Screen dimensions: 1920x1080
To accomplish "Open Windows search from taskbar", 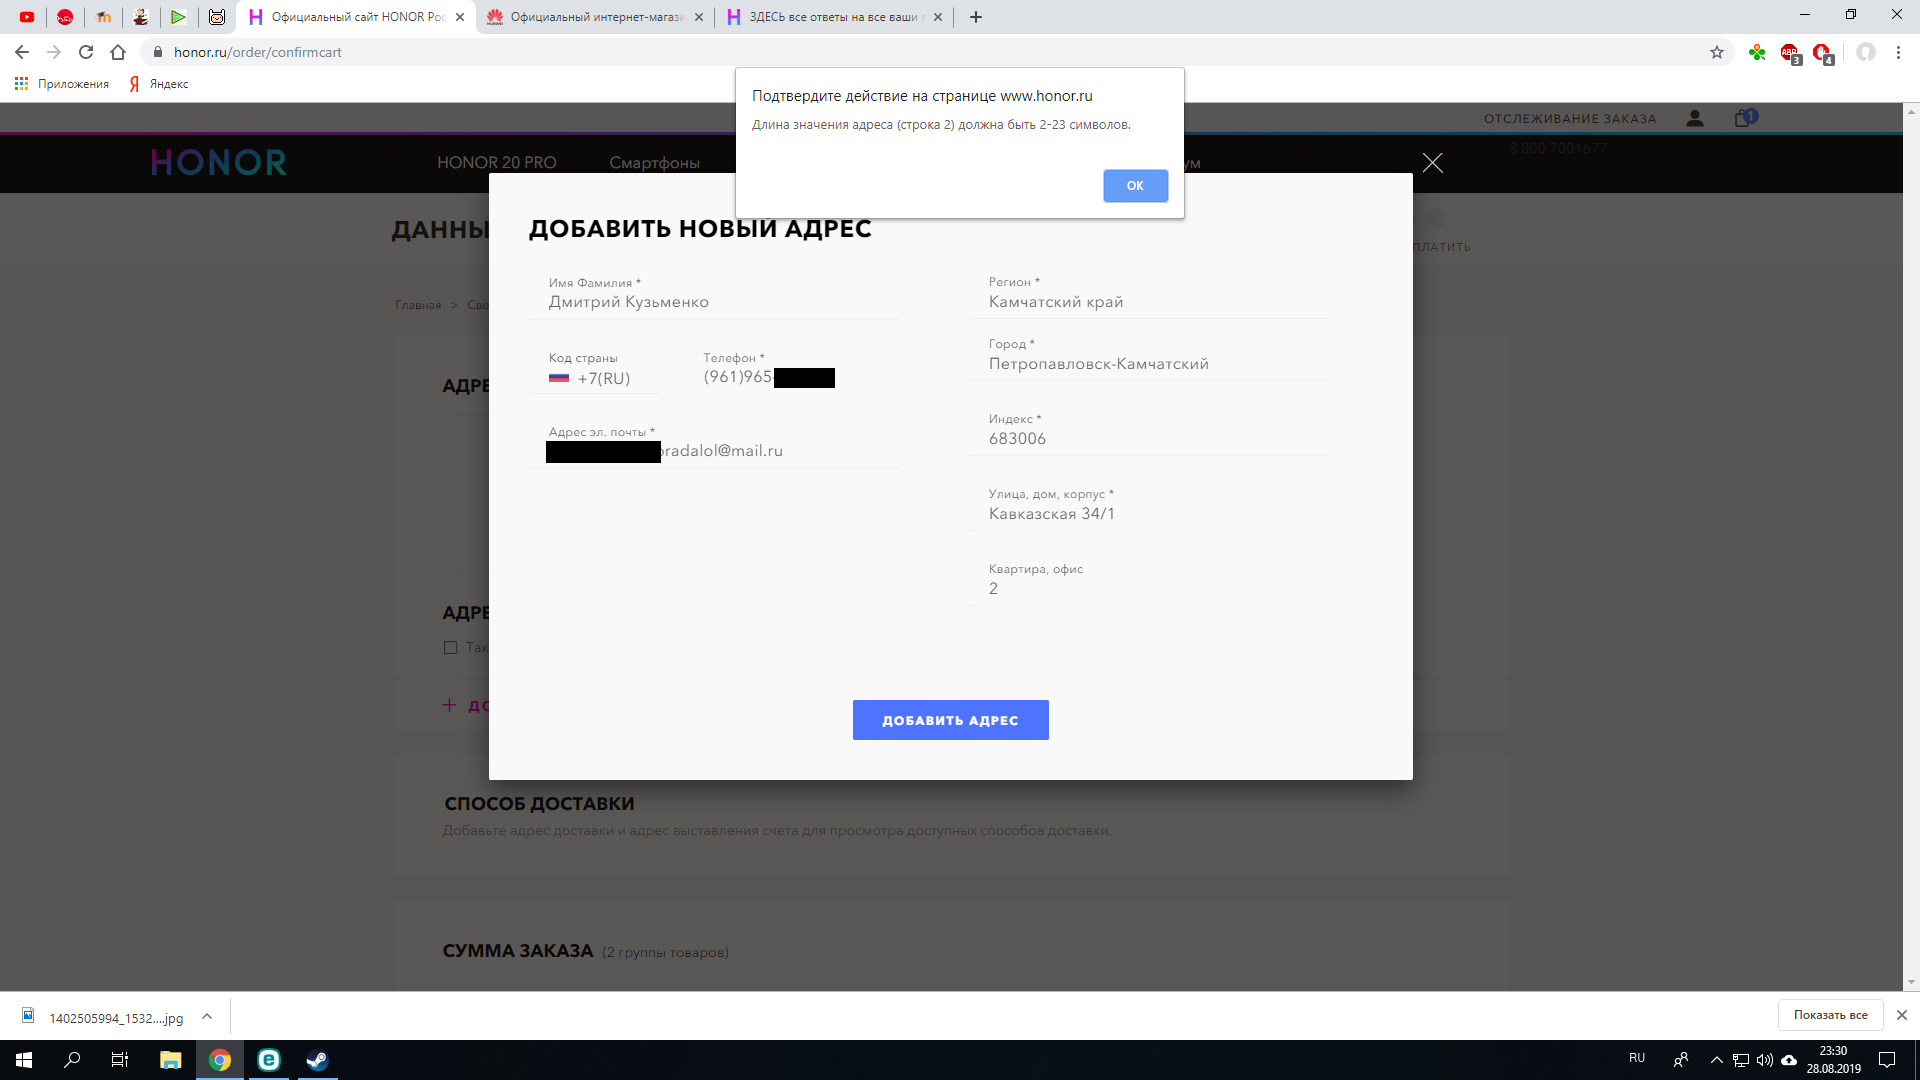I will [x=72, y=1060].
